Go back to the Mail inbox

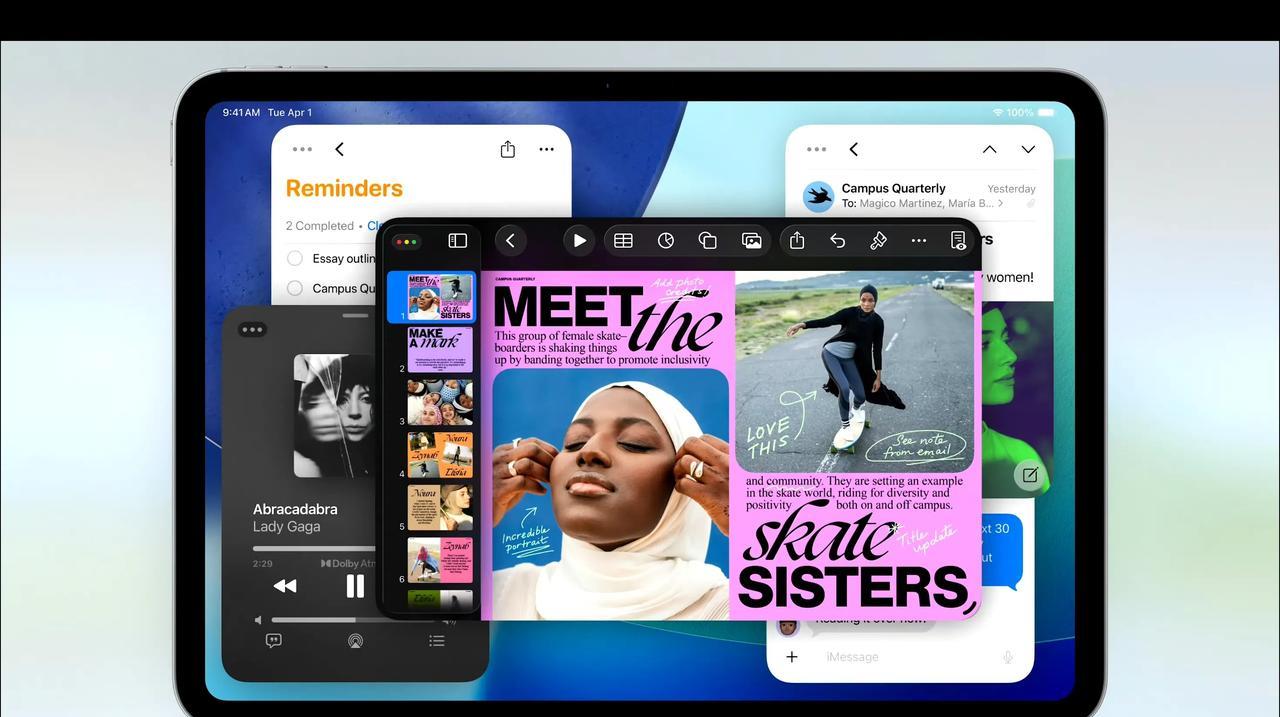(x=853, y=149)
